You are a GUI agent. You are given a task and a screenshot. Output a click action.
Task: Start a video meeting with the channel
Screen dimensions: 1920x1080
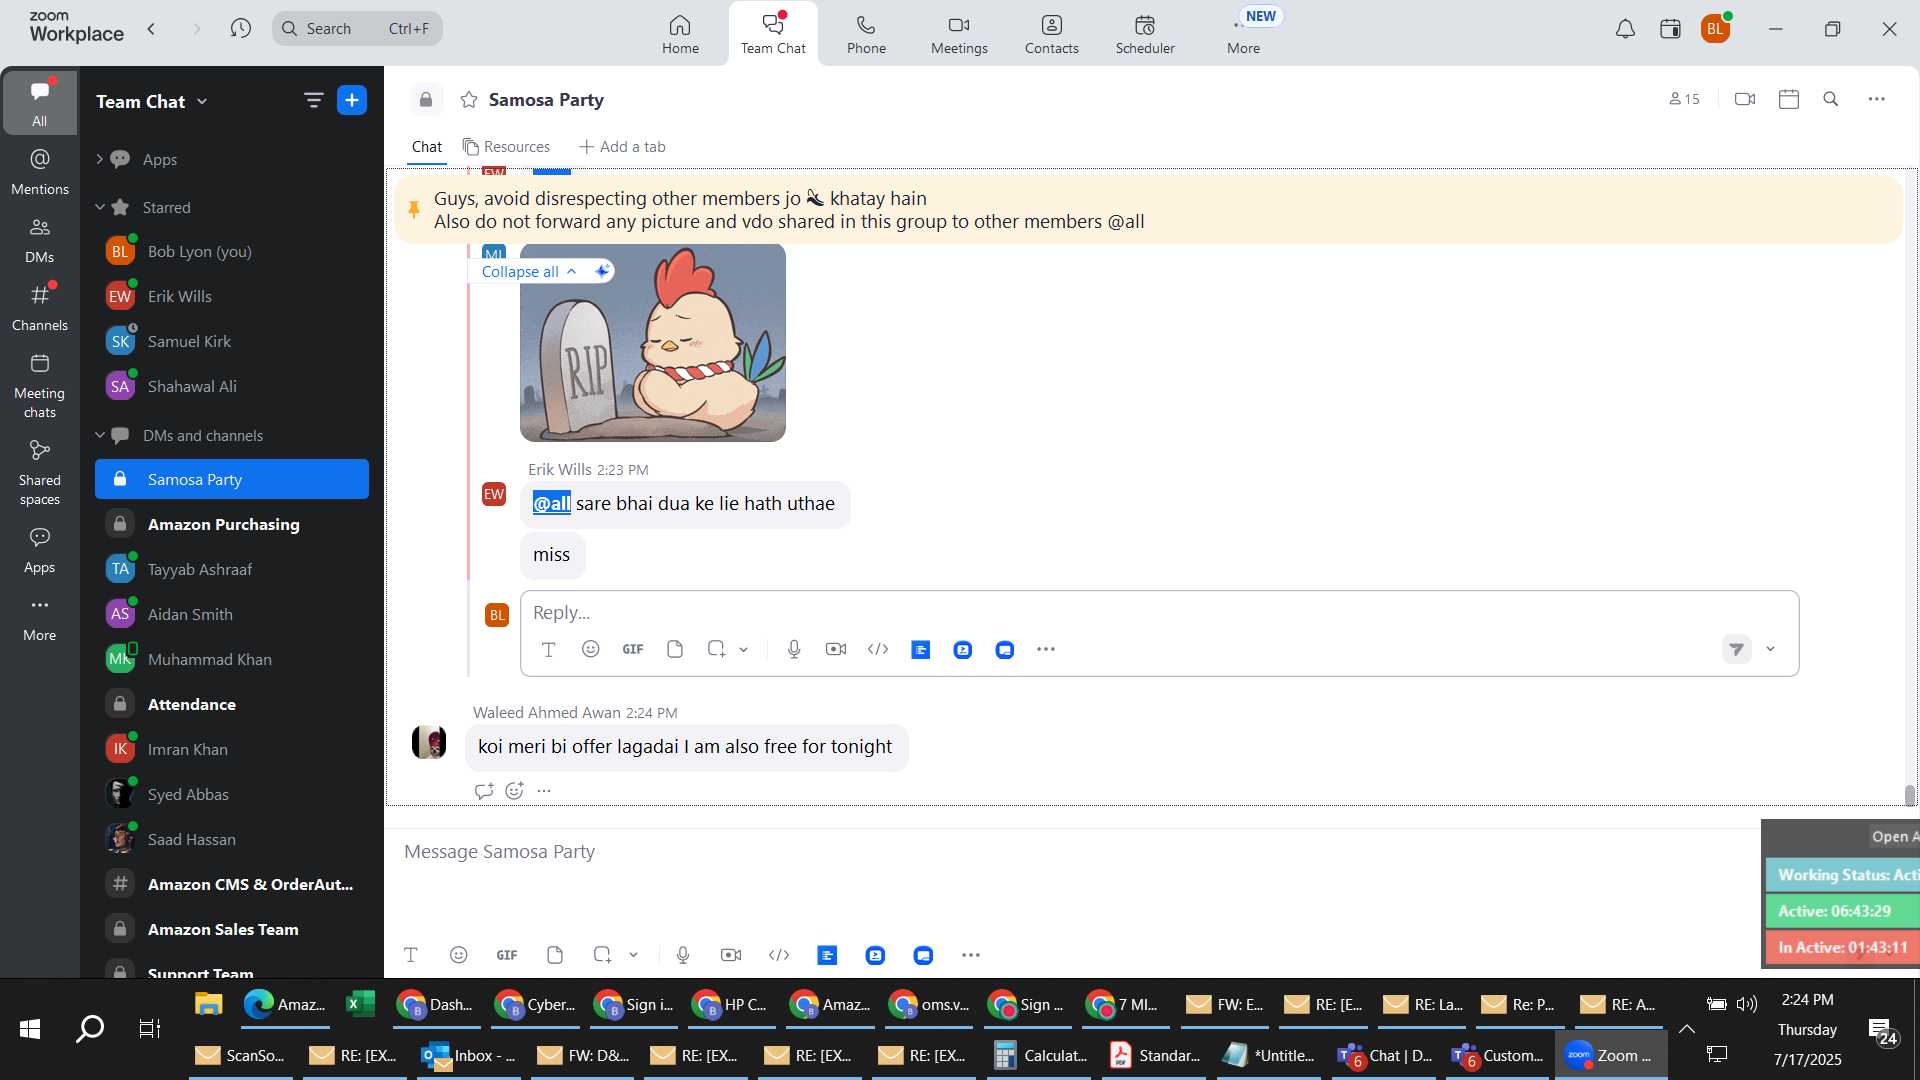pyautogui.click(x=1745, y=99)
